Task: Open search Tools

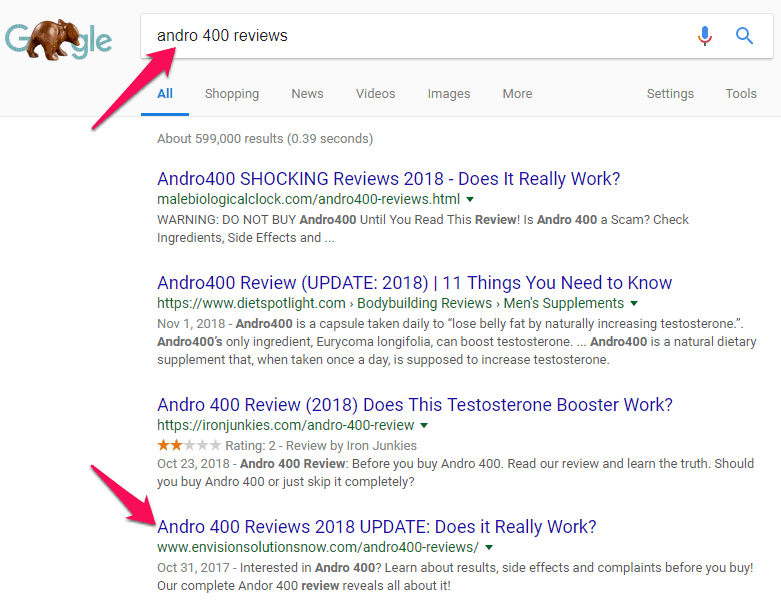Action: [x=741, y=94]
